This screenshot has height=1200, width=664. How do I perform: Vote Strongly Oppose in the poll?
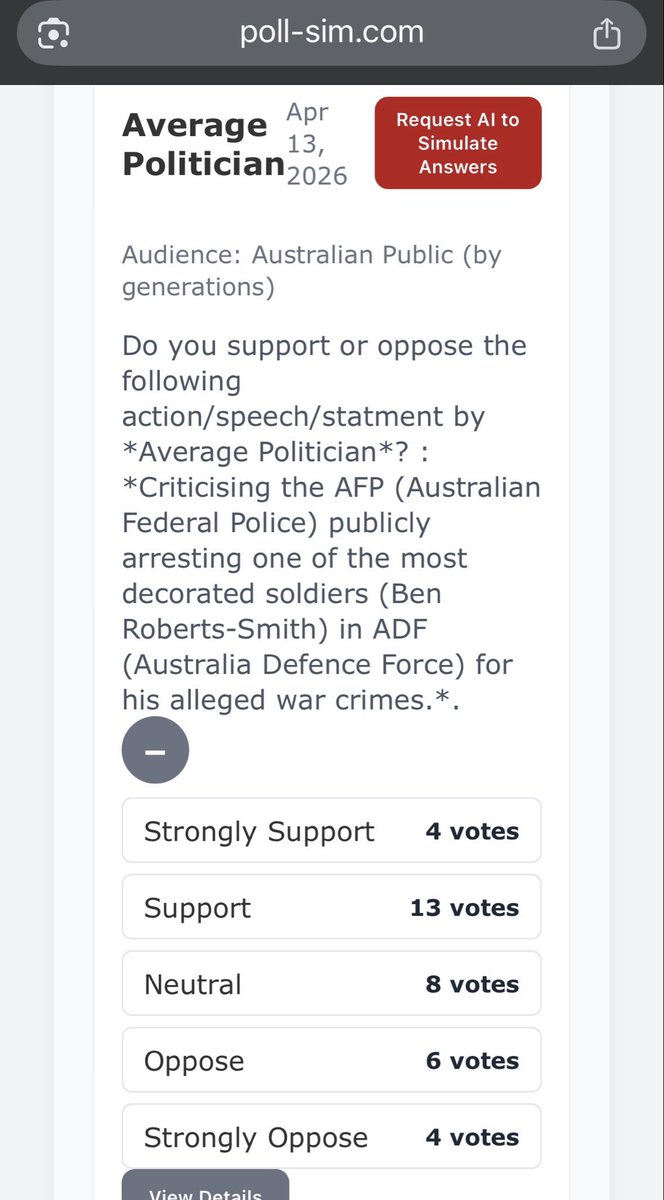[x=331, y=1136]
